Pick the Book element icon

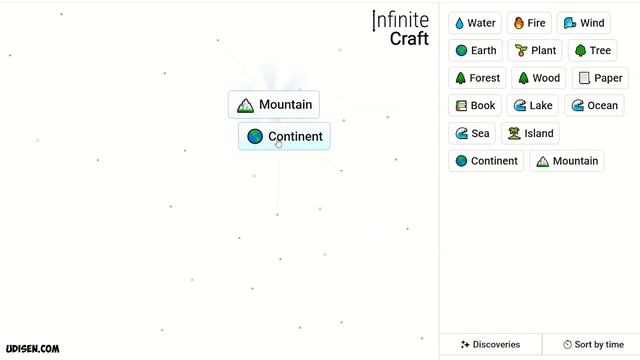[x=461, y=106]
